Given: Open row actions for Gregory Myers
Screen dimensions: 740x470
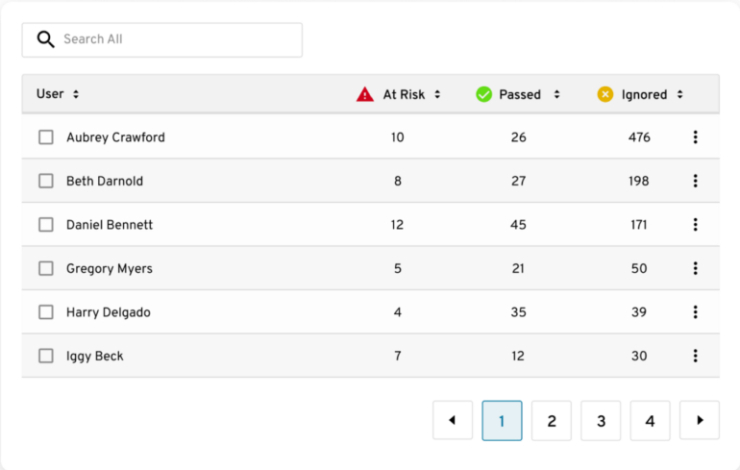Looking at the screenshot, I should 695,269.
